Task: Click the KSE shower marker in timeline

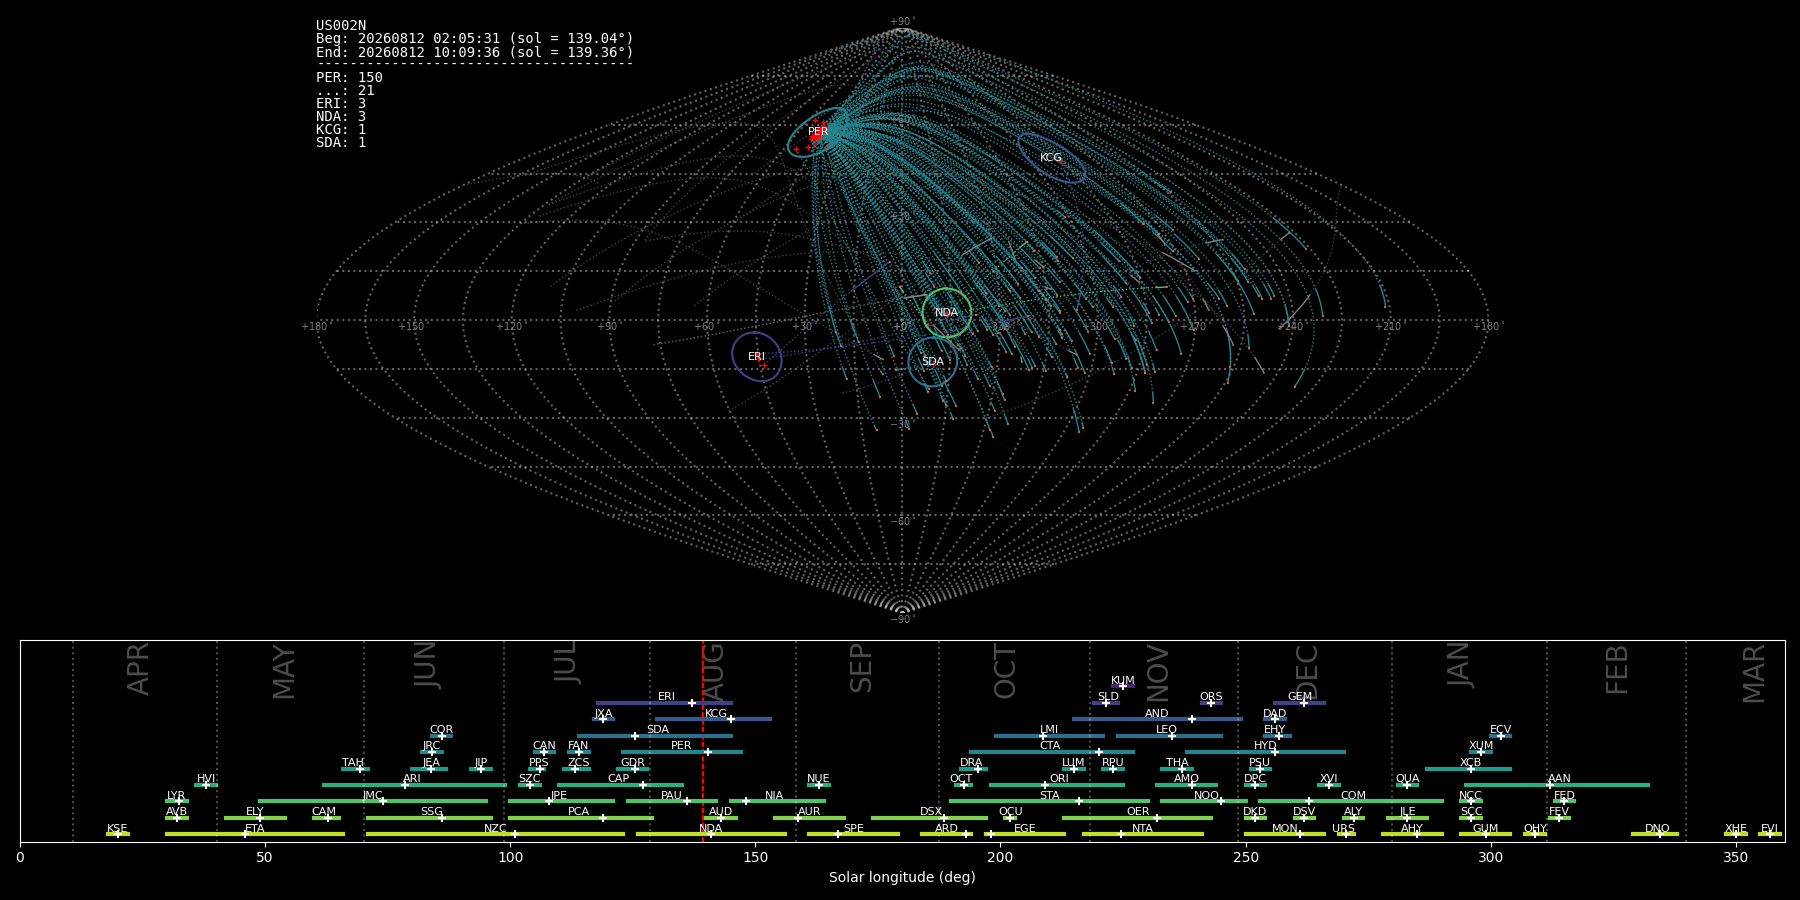Action: (x=118, y=834)
